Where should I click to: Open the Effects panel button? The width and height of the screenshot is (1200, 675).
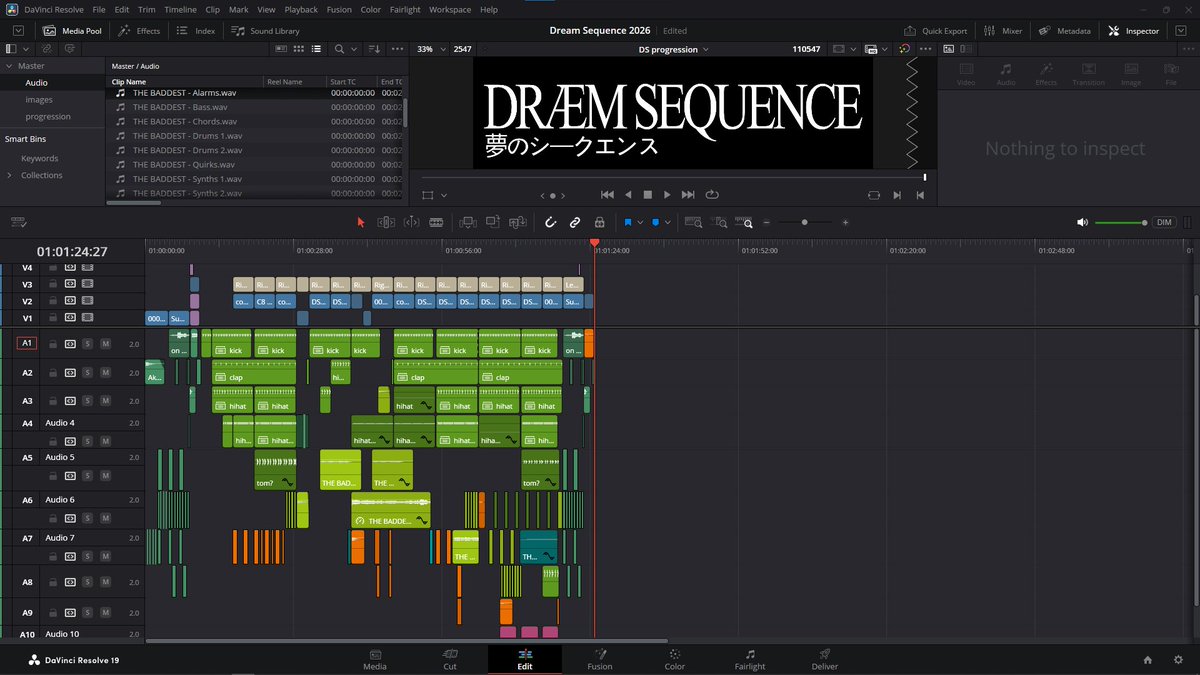139,31
